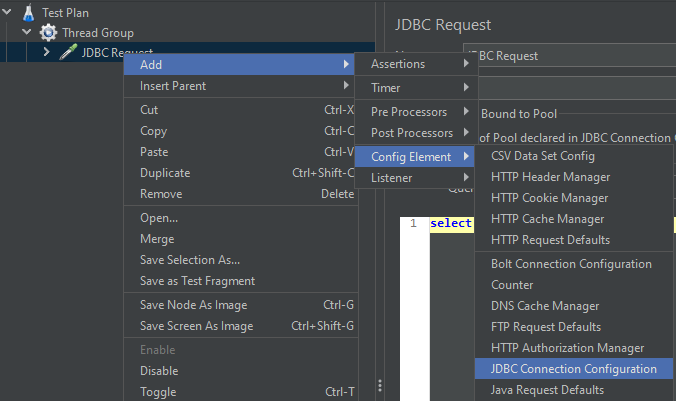Select Thread Group in the tree

(98, 33)
